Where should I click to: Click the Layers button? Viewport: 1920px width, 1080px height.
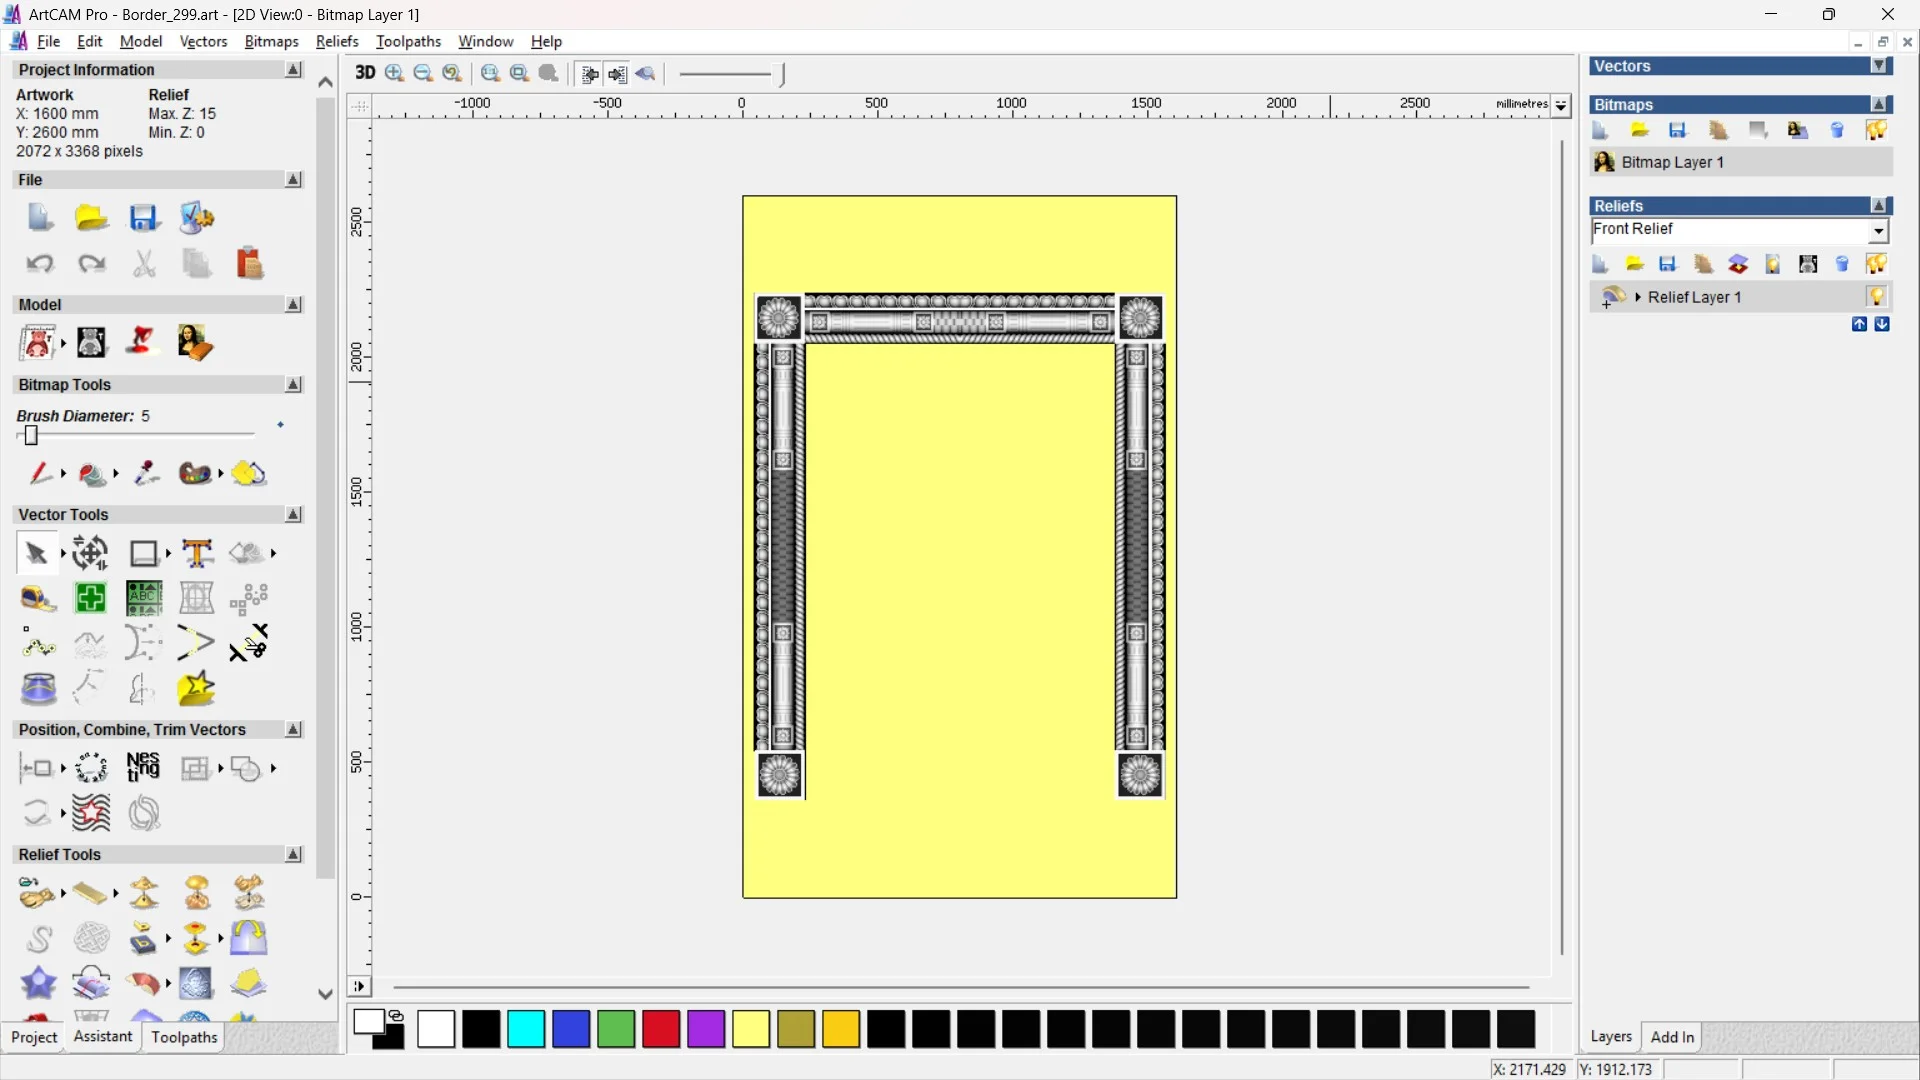pyautogui.click(x=1611, y=1037)
